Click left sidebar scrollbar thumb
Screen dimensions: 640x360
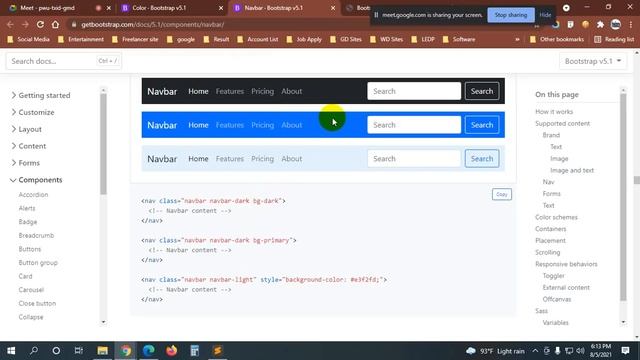click(103, 144)
